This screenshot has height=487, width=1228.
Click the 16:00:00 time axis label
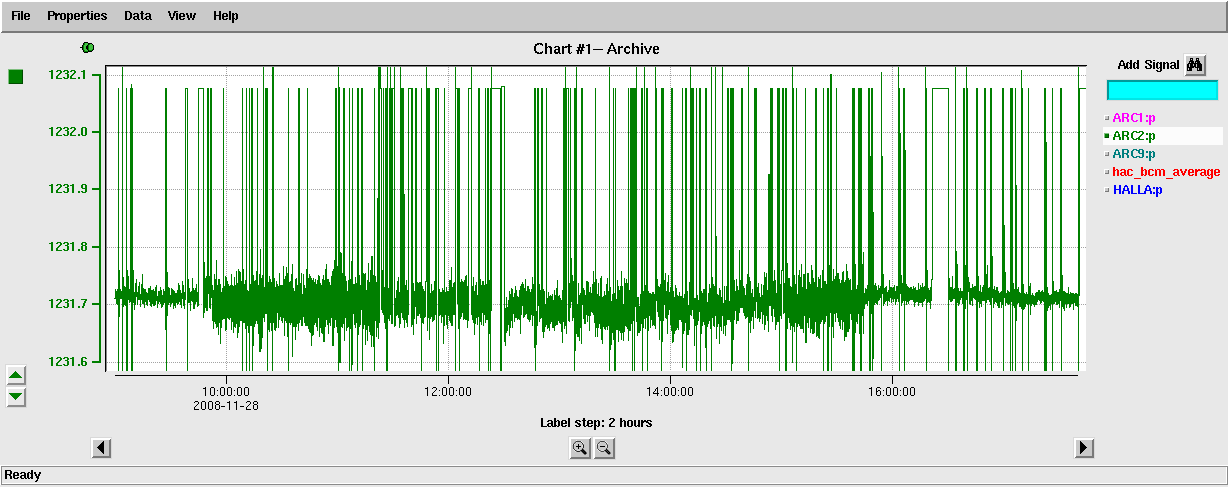[892, 392]
